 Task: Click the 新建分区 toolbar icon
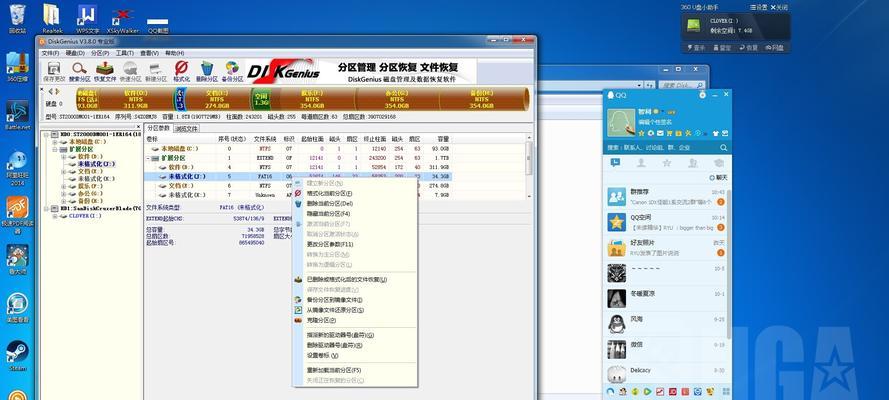click(x=156, y=71)
